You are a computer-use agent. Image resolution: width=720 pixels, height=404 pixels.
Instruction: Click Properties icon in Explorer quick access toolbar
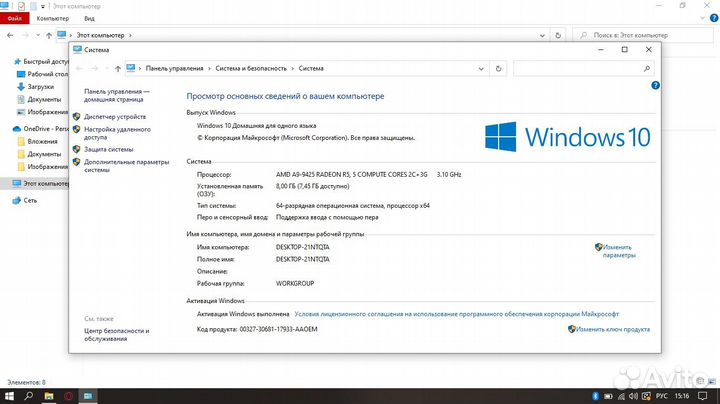[x=21, y=6]
